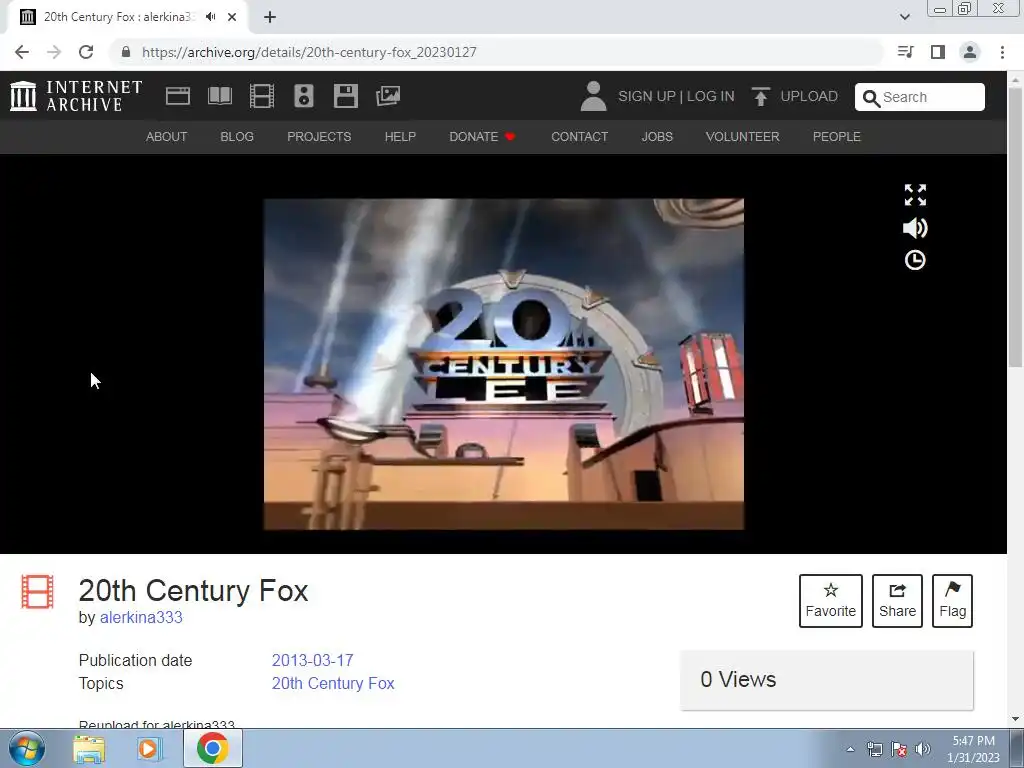This screenshot has height=768, width=1024.
Task: Expand the tab search chevron
Action: tap(904, 17)
